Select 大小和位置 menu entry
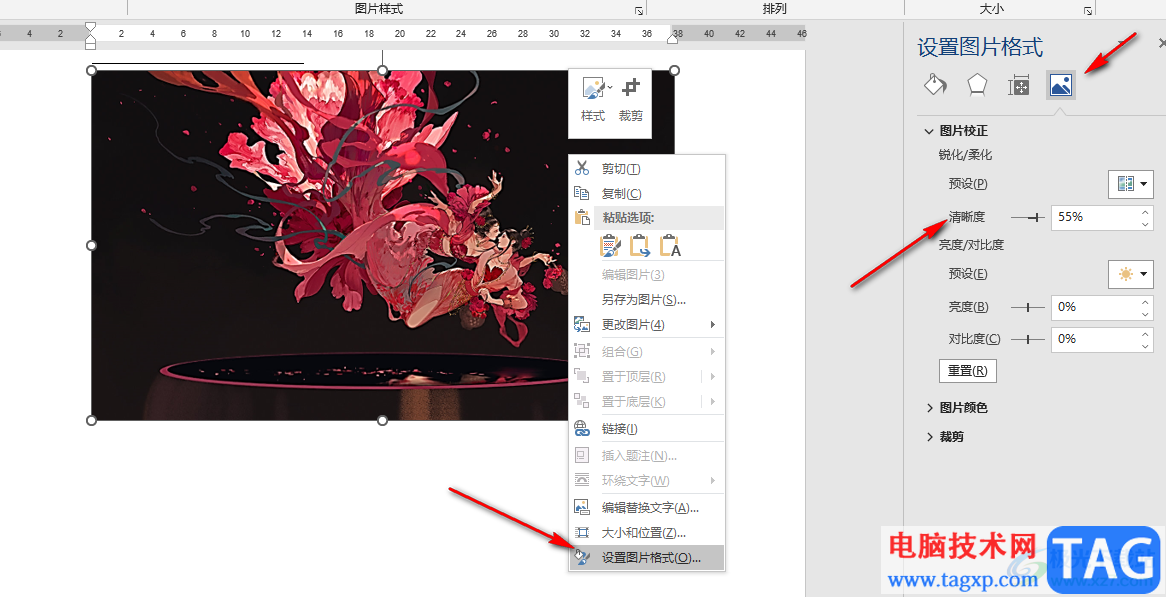The image size is (1166, 597). tap(646, 532)
